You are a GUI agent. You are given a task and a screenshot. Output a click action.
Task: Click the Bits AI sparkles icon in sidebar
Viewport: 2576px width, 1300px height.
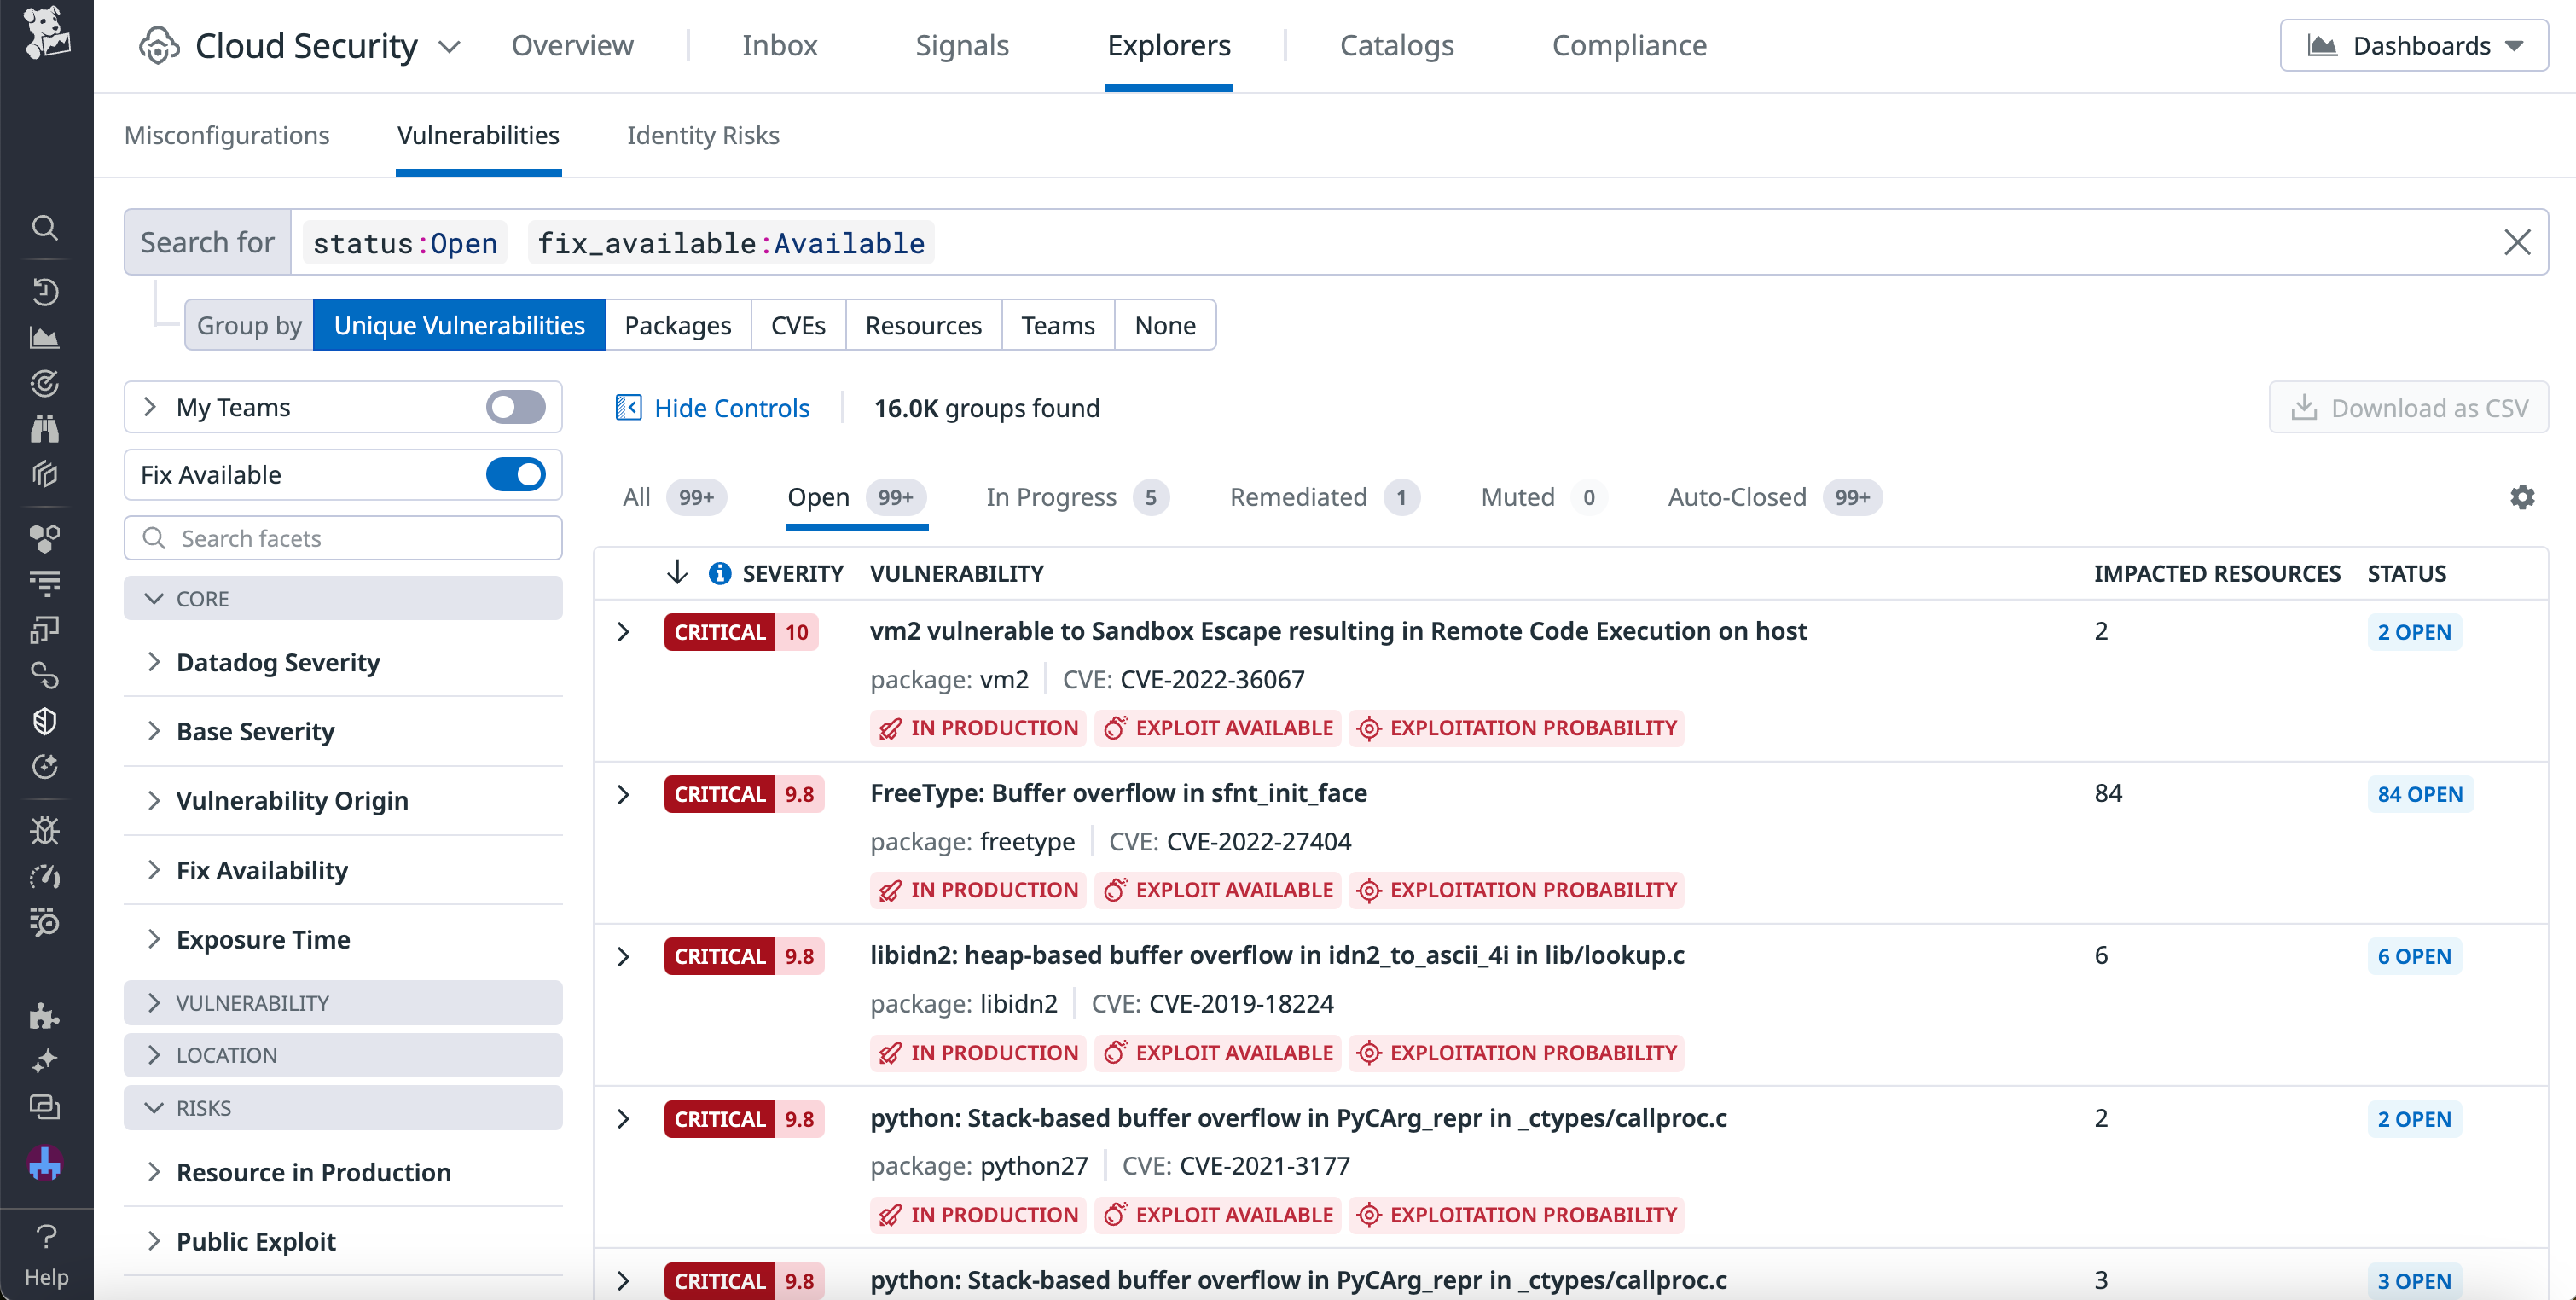pyautogui.click(x=45, y=1060)
